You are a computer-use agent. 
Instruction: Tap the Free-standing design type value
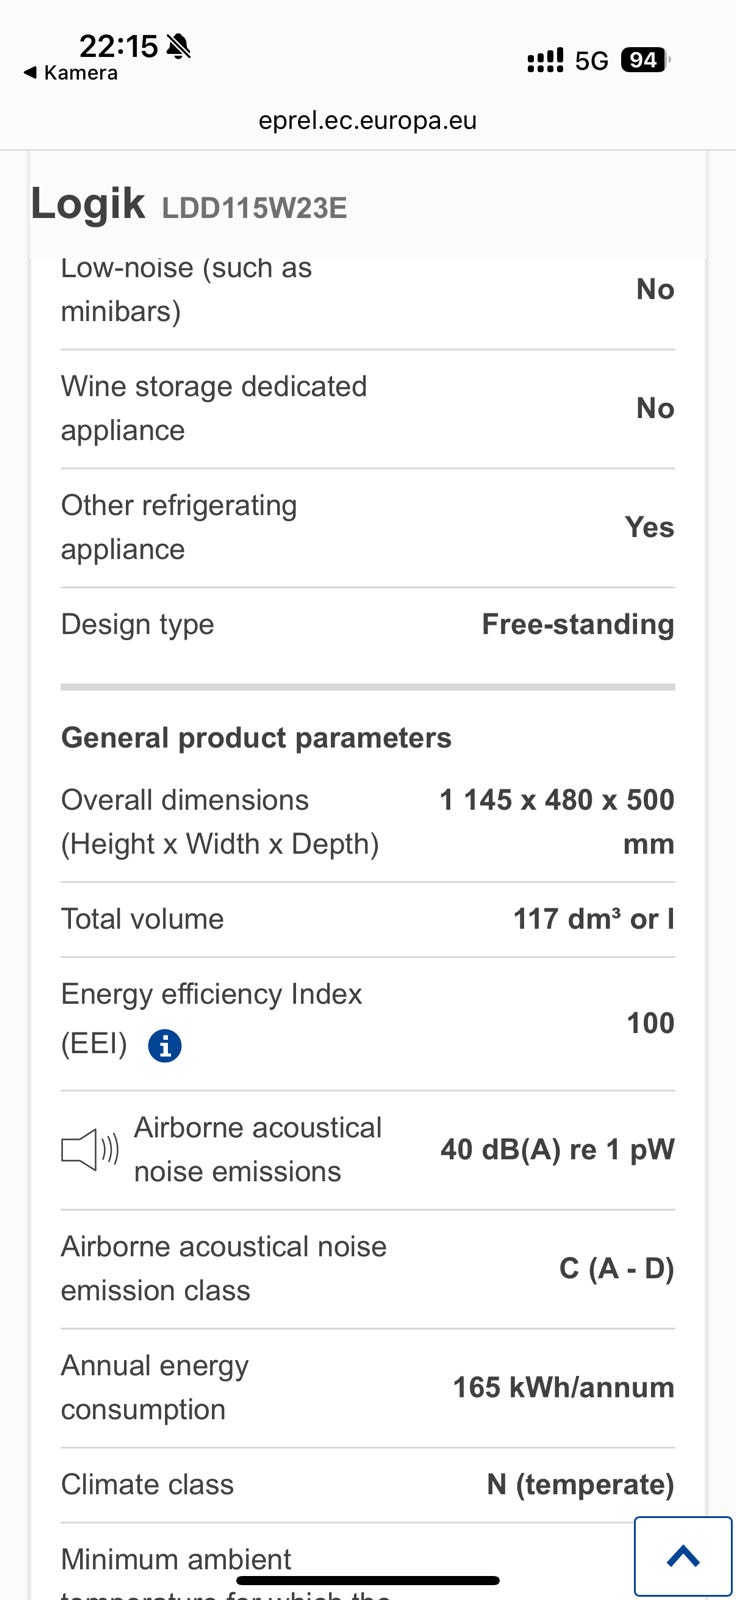[x=577, y=624]
